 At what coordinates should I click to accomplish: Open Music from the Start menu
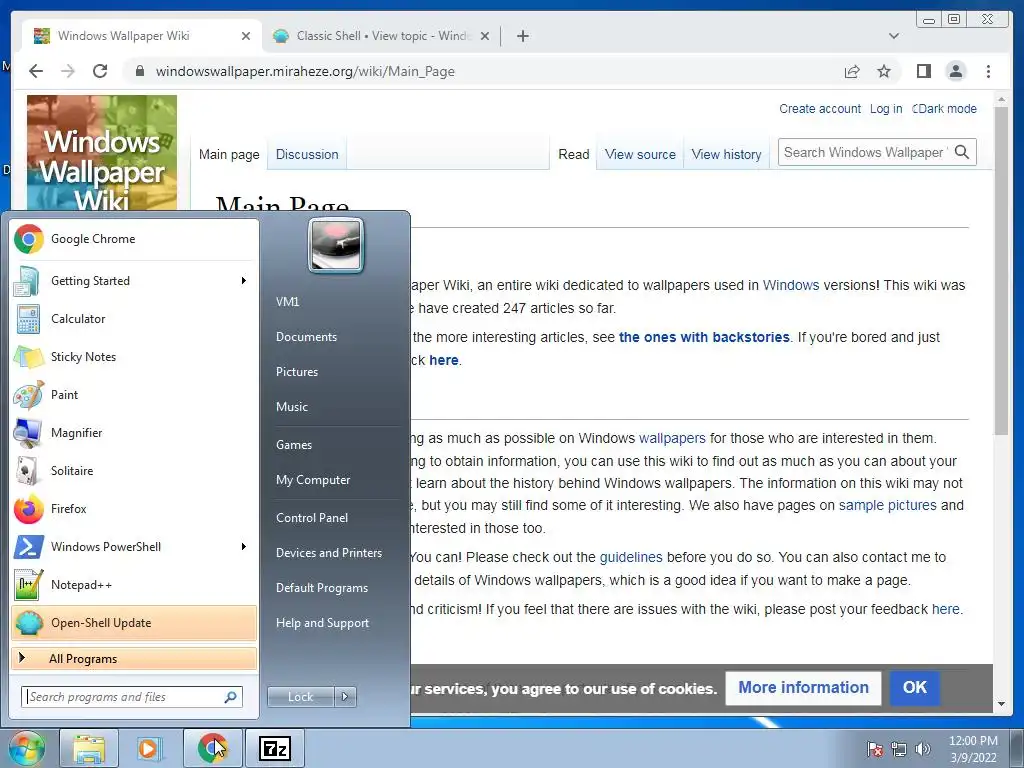tap(292, 407)
